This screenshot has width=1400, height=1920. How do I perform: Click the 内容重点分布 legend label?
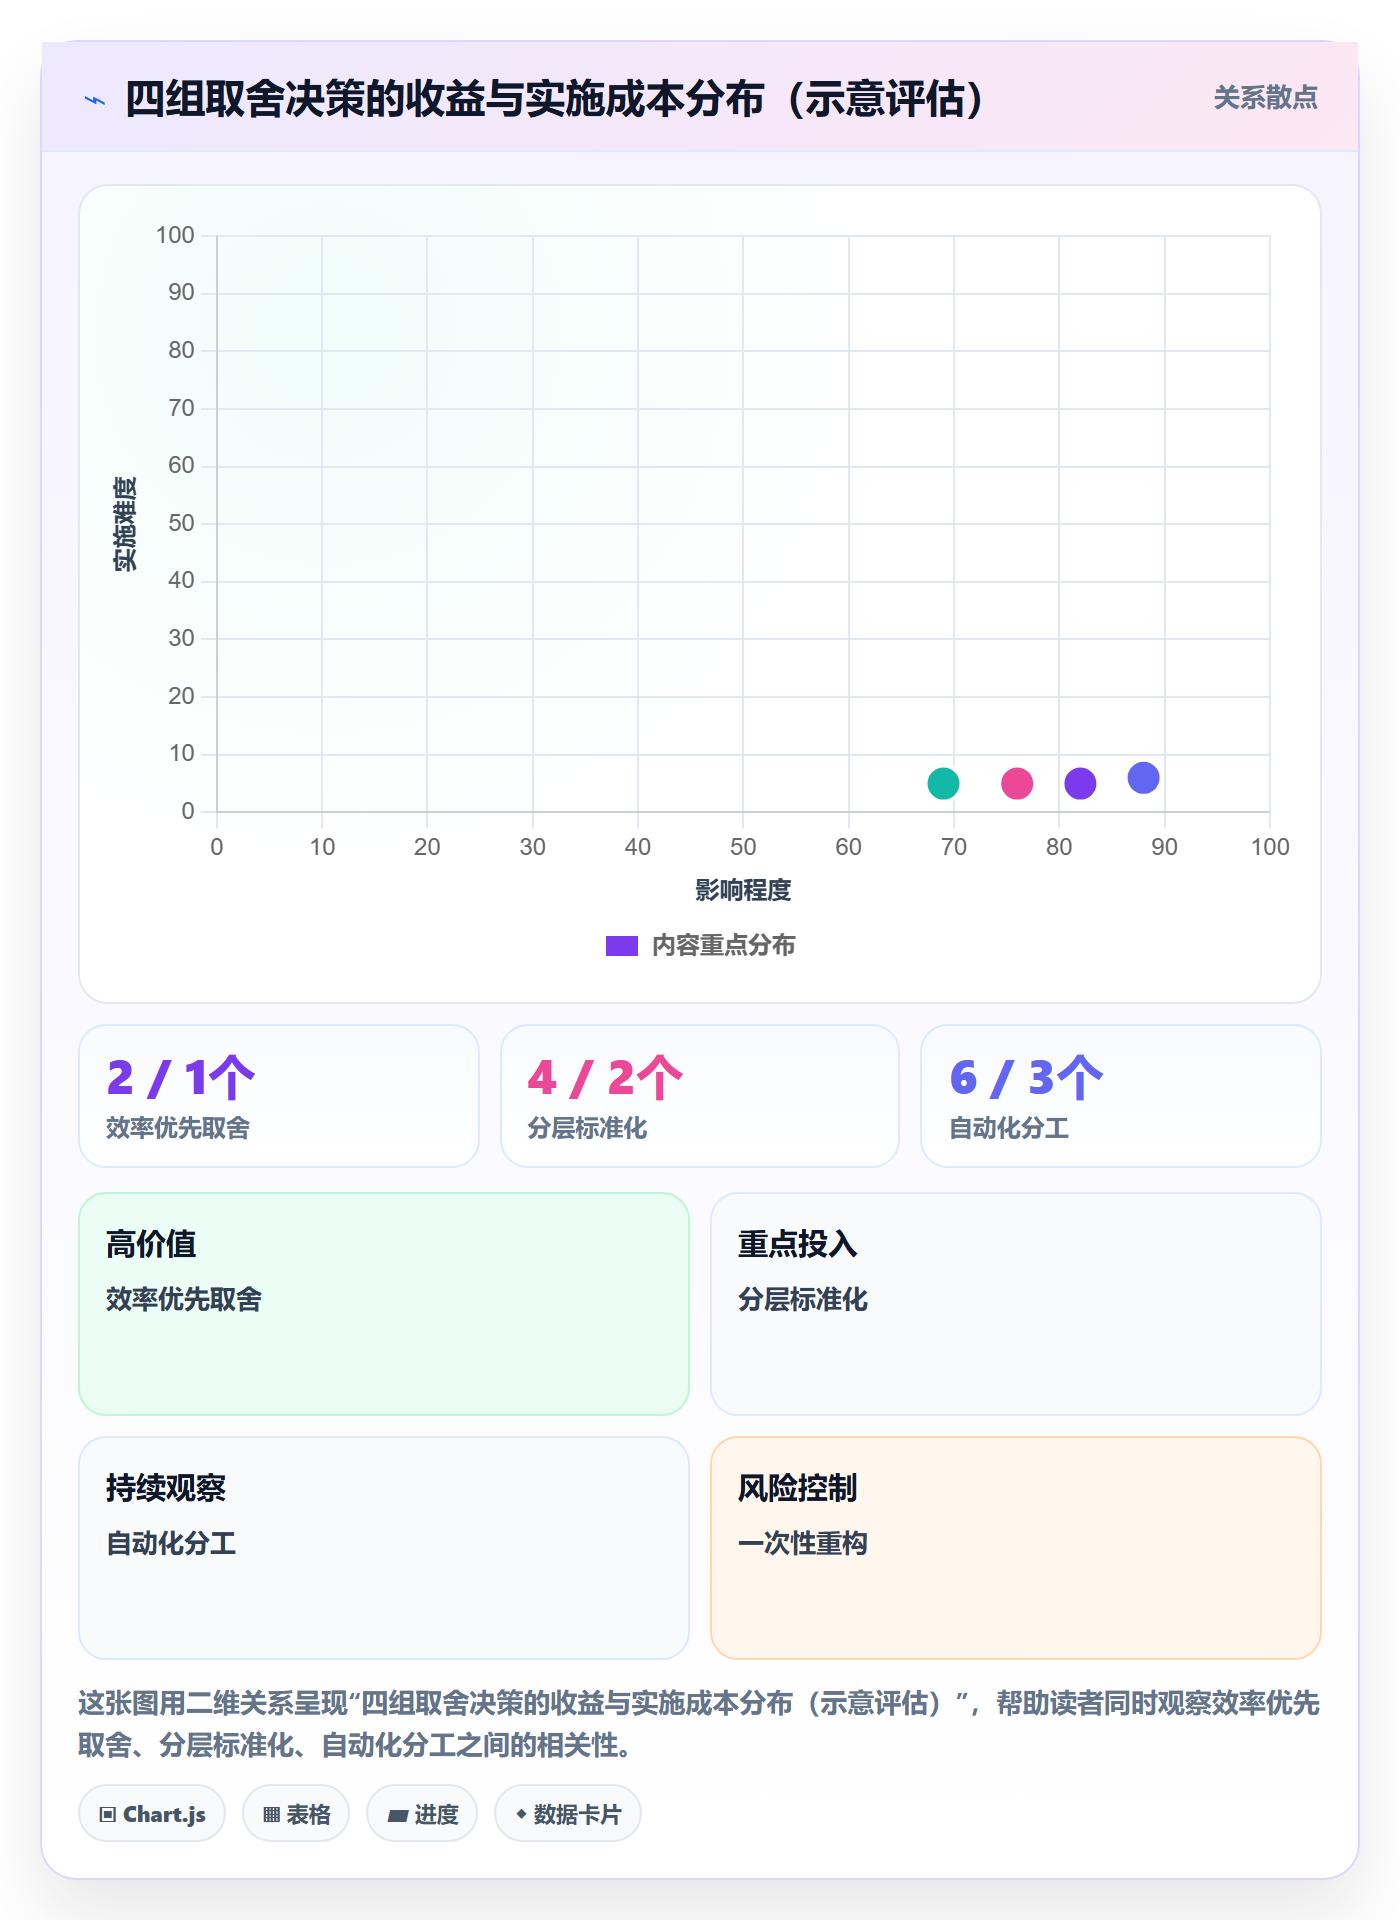pos(723,946)
